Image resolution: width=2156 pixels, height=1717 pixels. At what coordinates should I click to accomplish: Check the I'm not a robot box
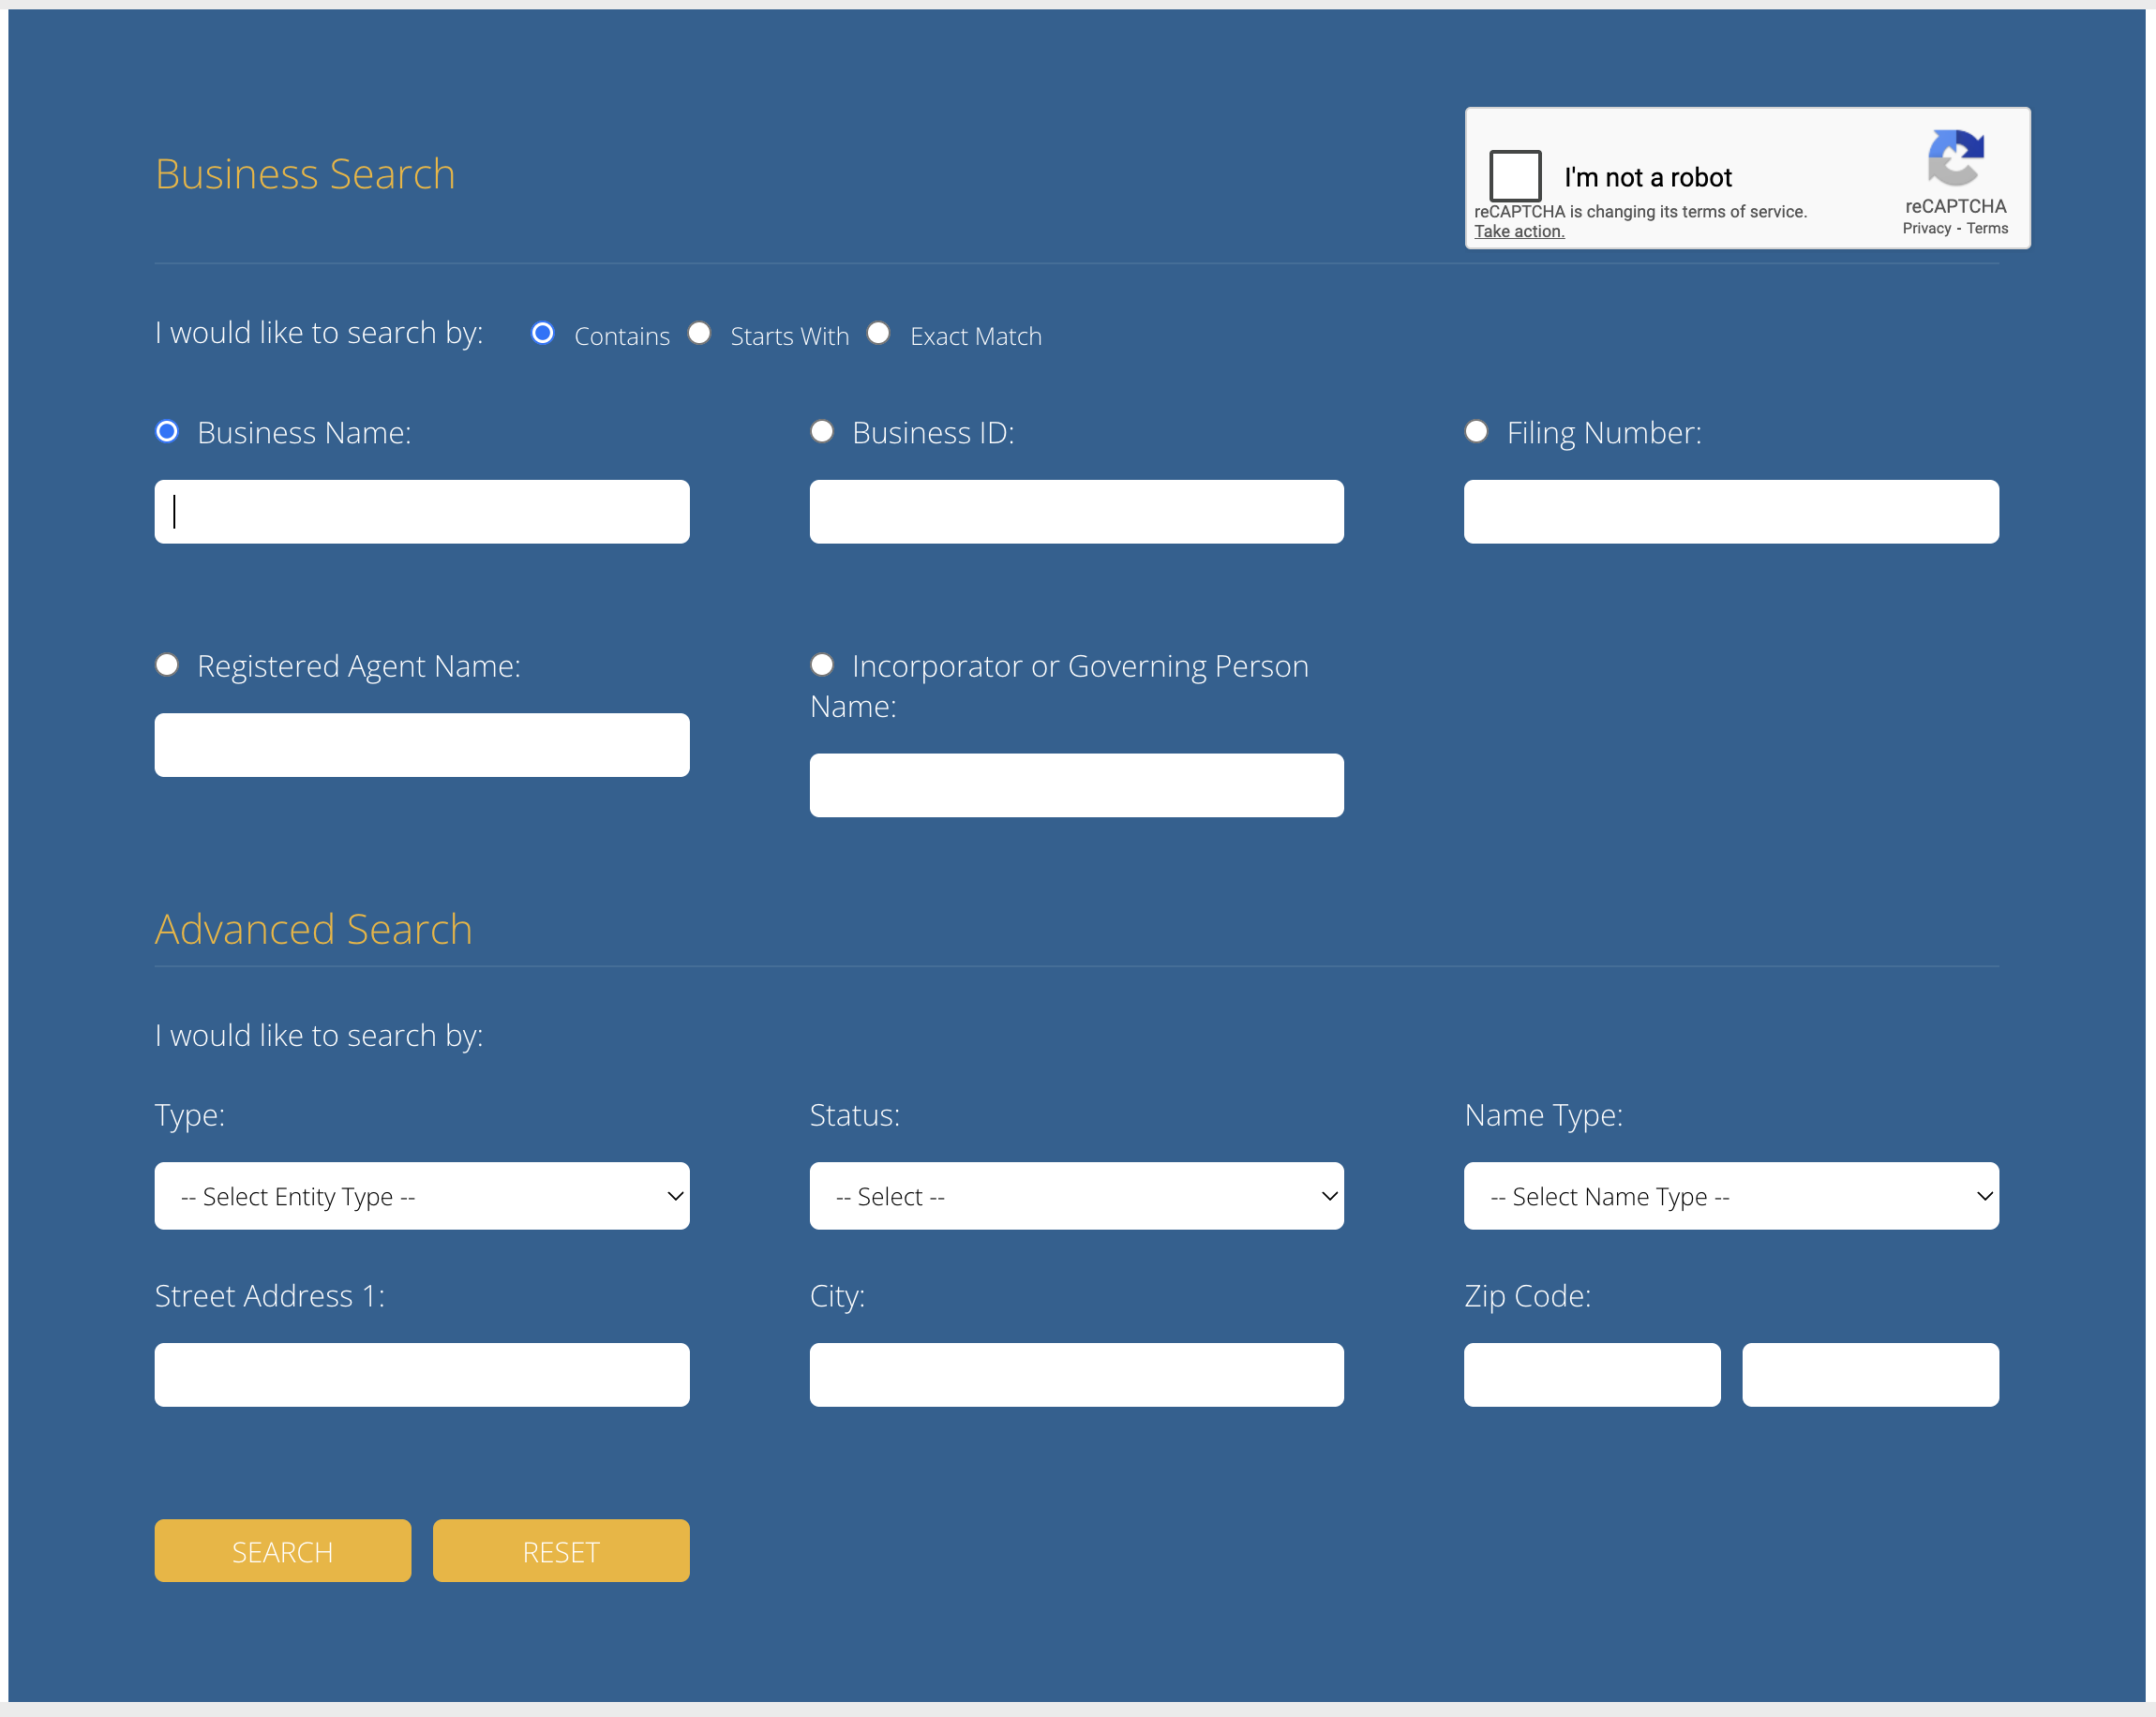pyautogui.click(x=1514, y=176)
